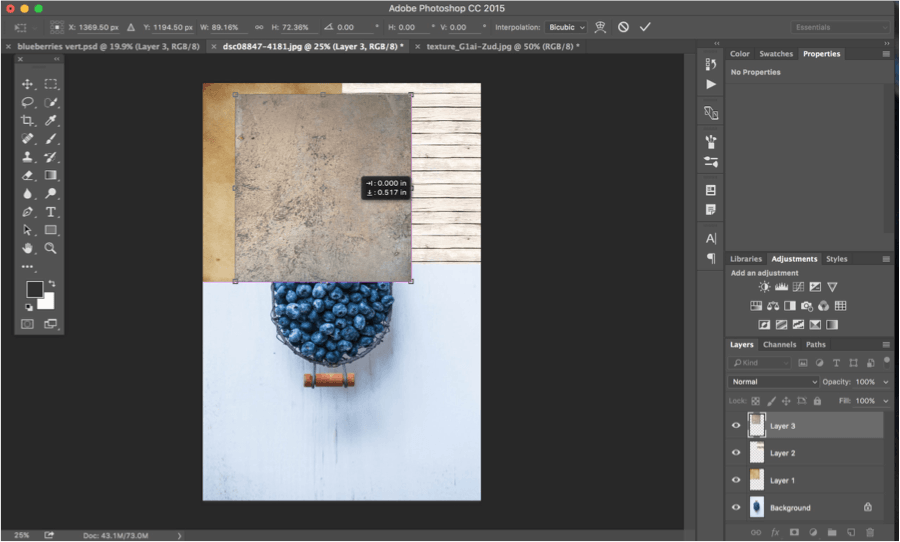The width and height of the screenshot is (900, 542).
Task: Commit transform with checkmark icon
Action: (645, 27)
